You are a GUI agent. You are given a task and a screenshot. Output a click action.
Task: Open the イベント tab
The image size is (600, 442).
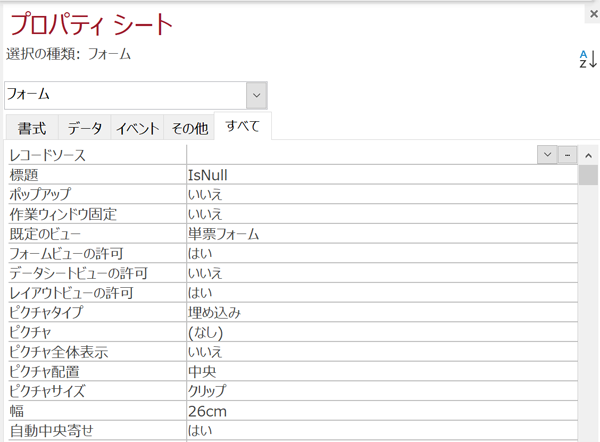pos(137,128)
